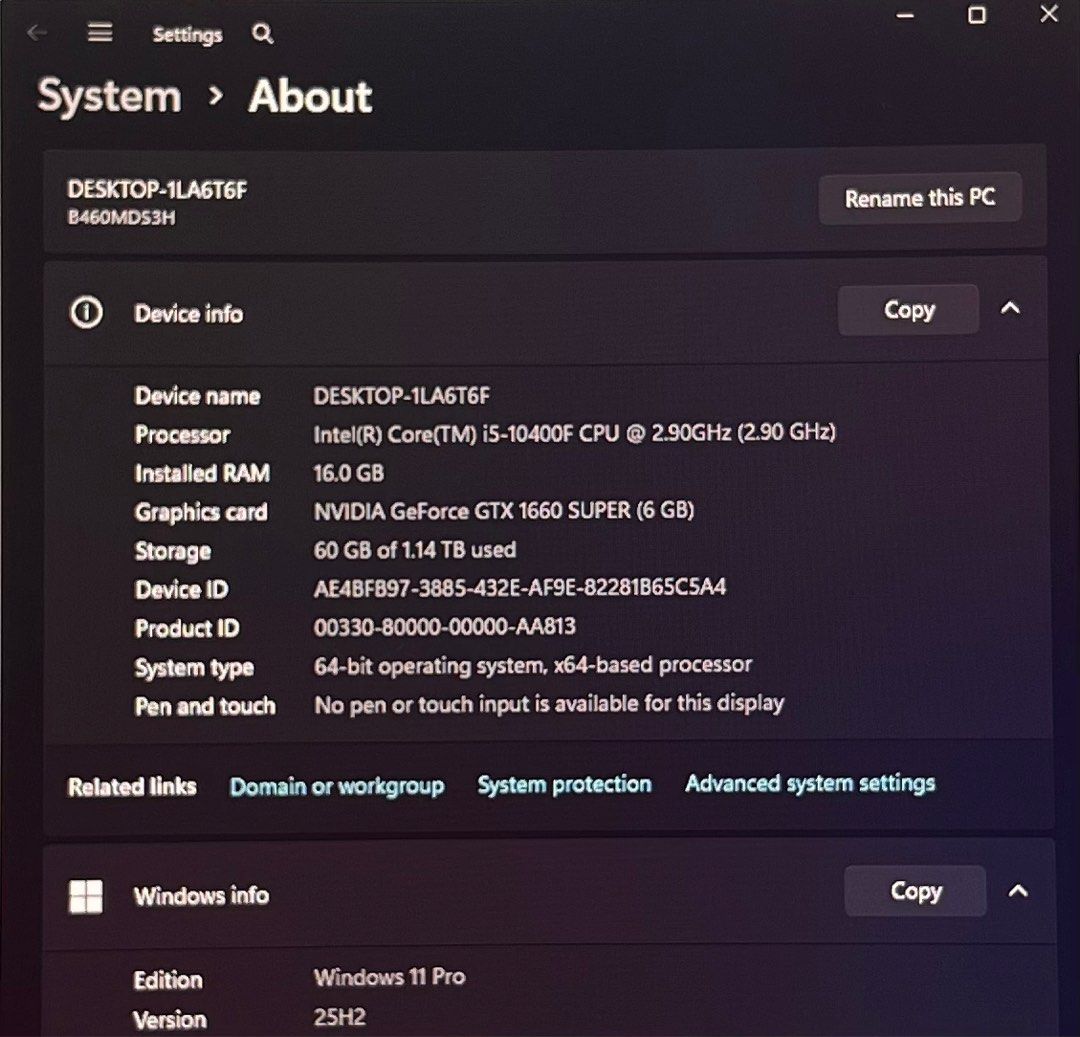Click the Device info heading
This screenshot has width=1080, height=1037.
point(189,314)
